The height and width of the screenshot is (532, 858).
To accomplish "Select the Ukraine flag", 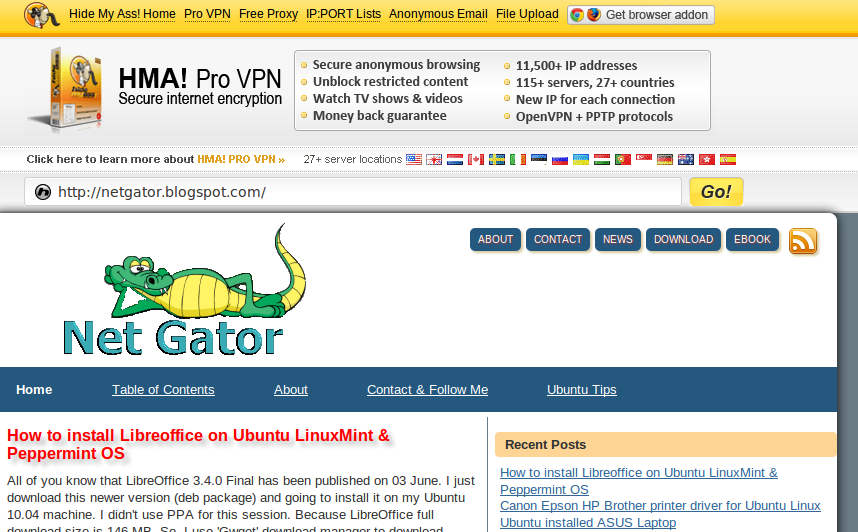I will [581, 159].
